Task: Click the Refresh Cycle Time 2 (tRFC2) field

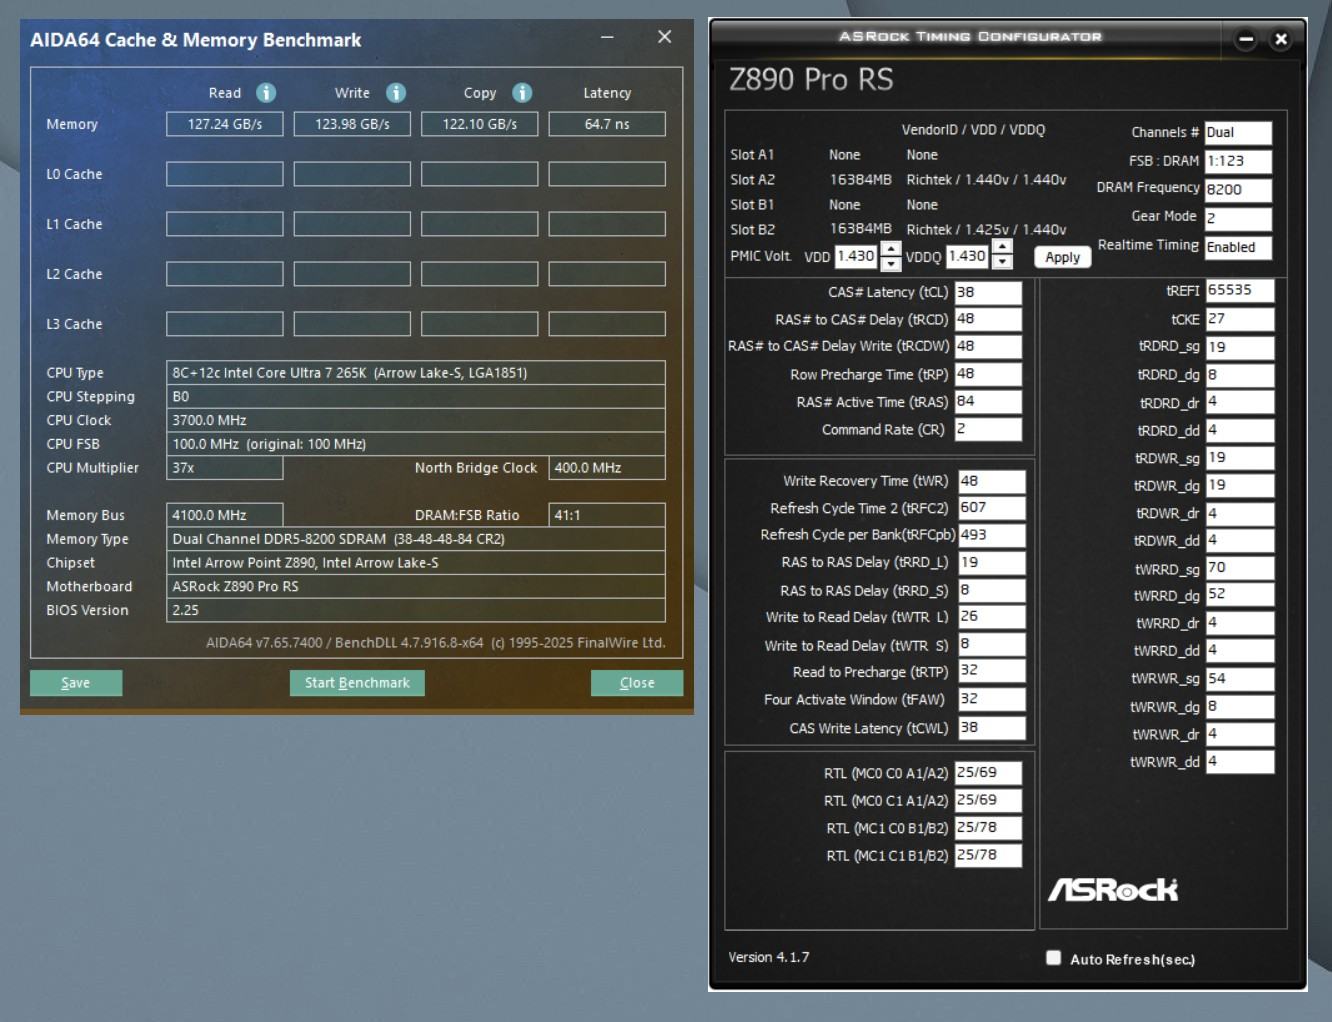Action: pyautogui.click(x=992, y=508)
